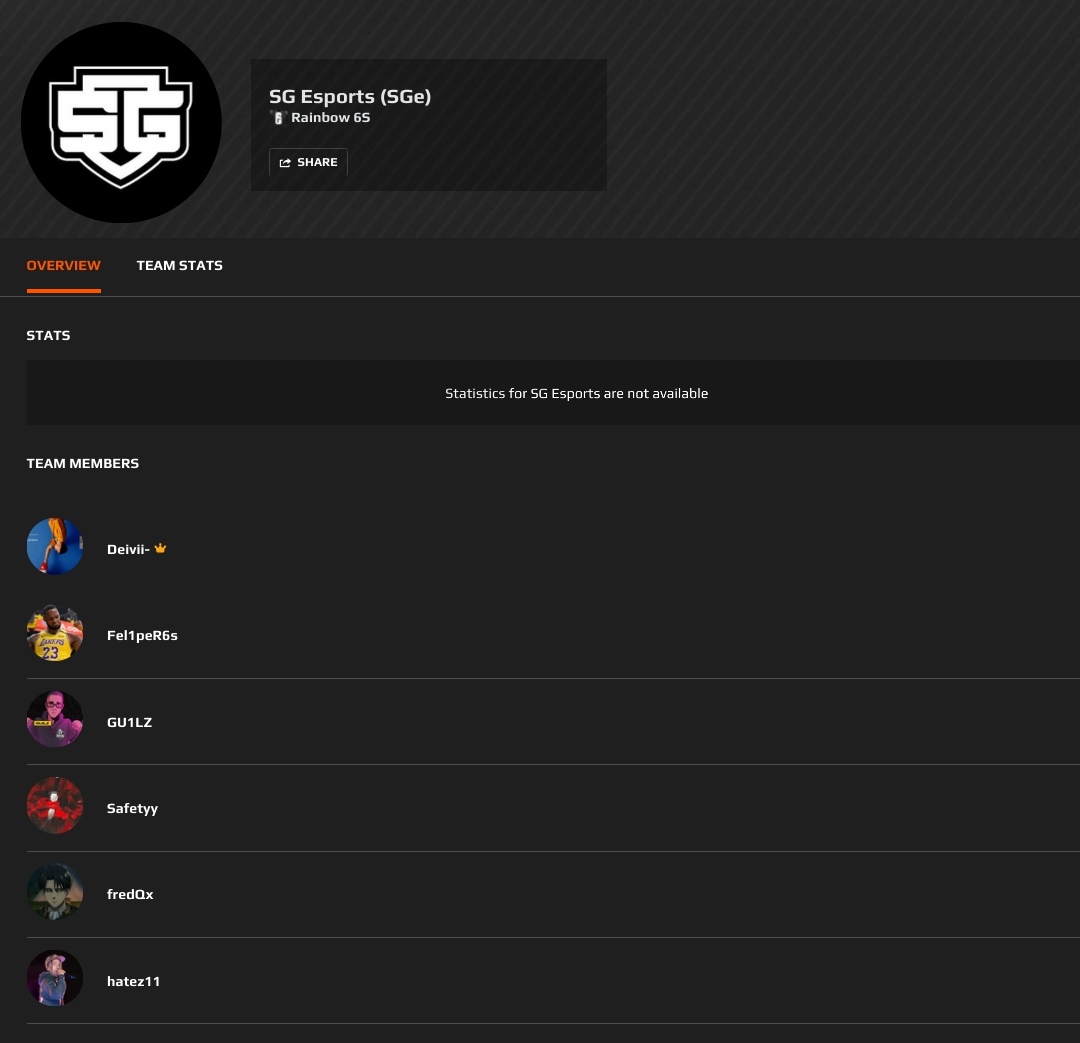This screenshot has width=1080, height=1043.
Task: Click the share arrow icon
Action: coord(284,163)
